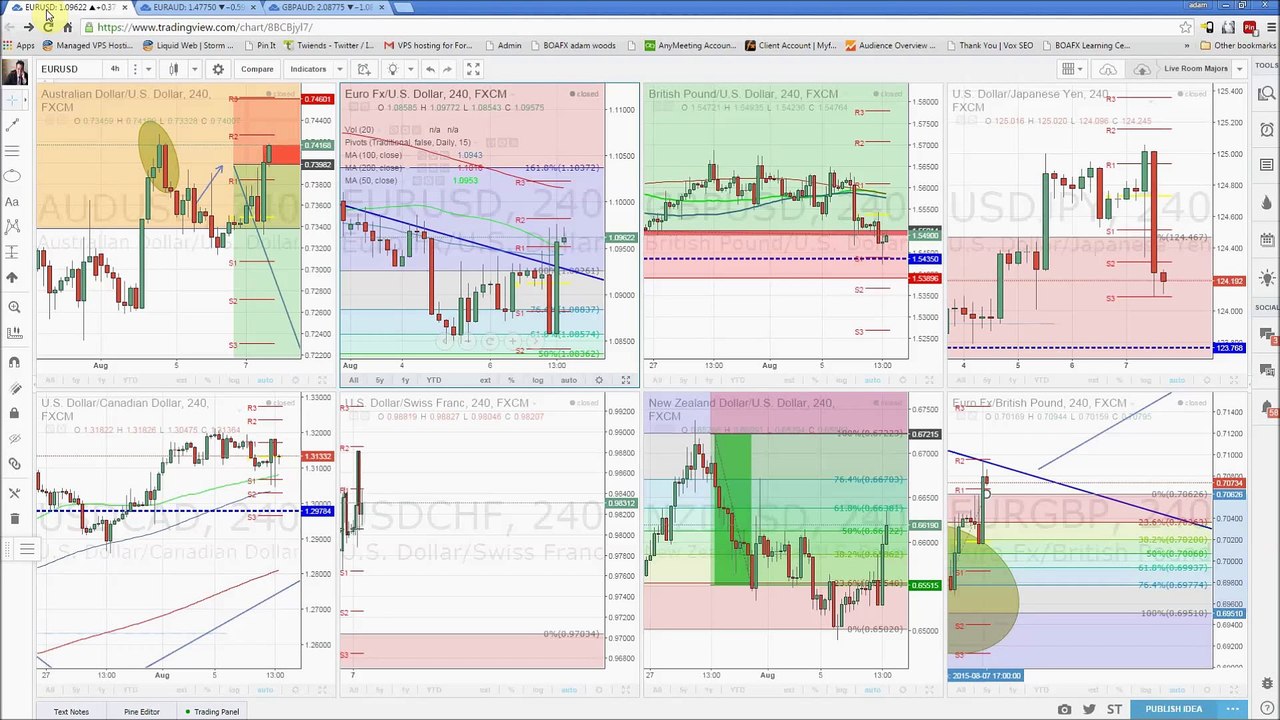This screenshot has width=1280, height=720.
Task: Open the AnyMeeting Account bookmark
Action: click(x=690, y=45)
